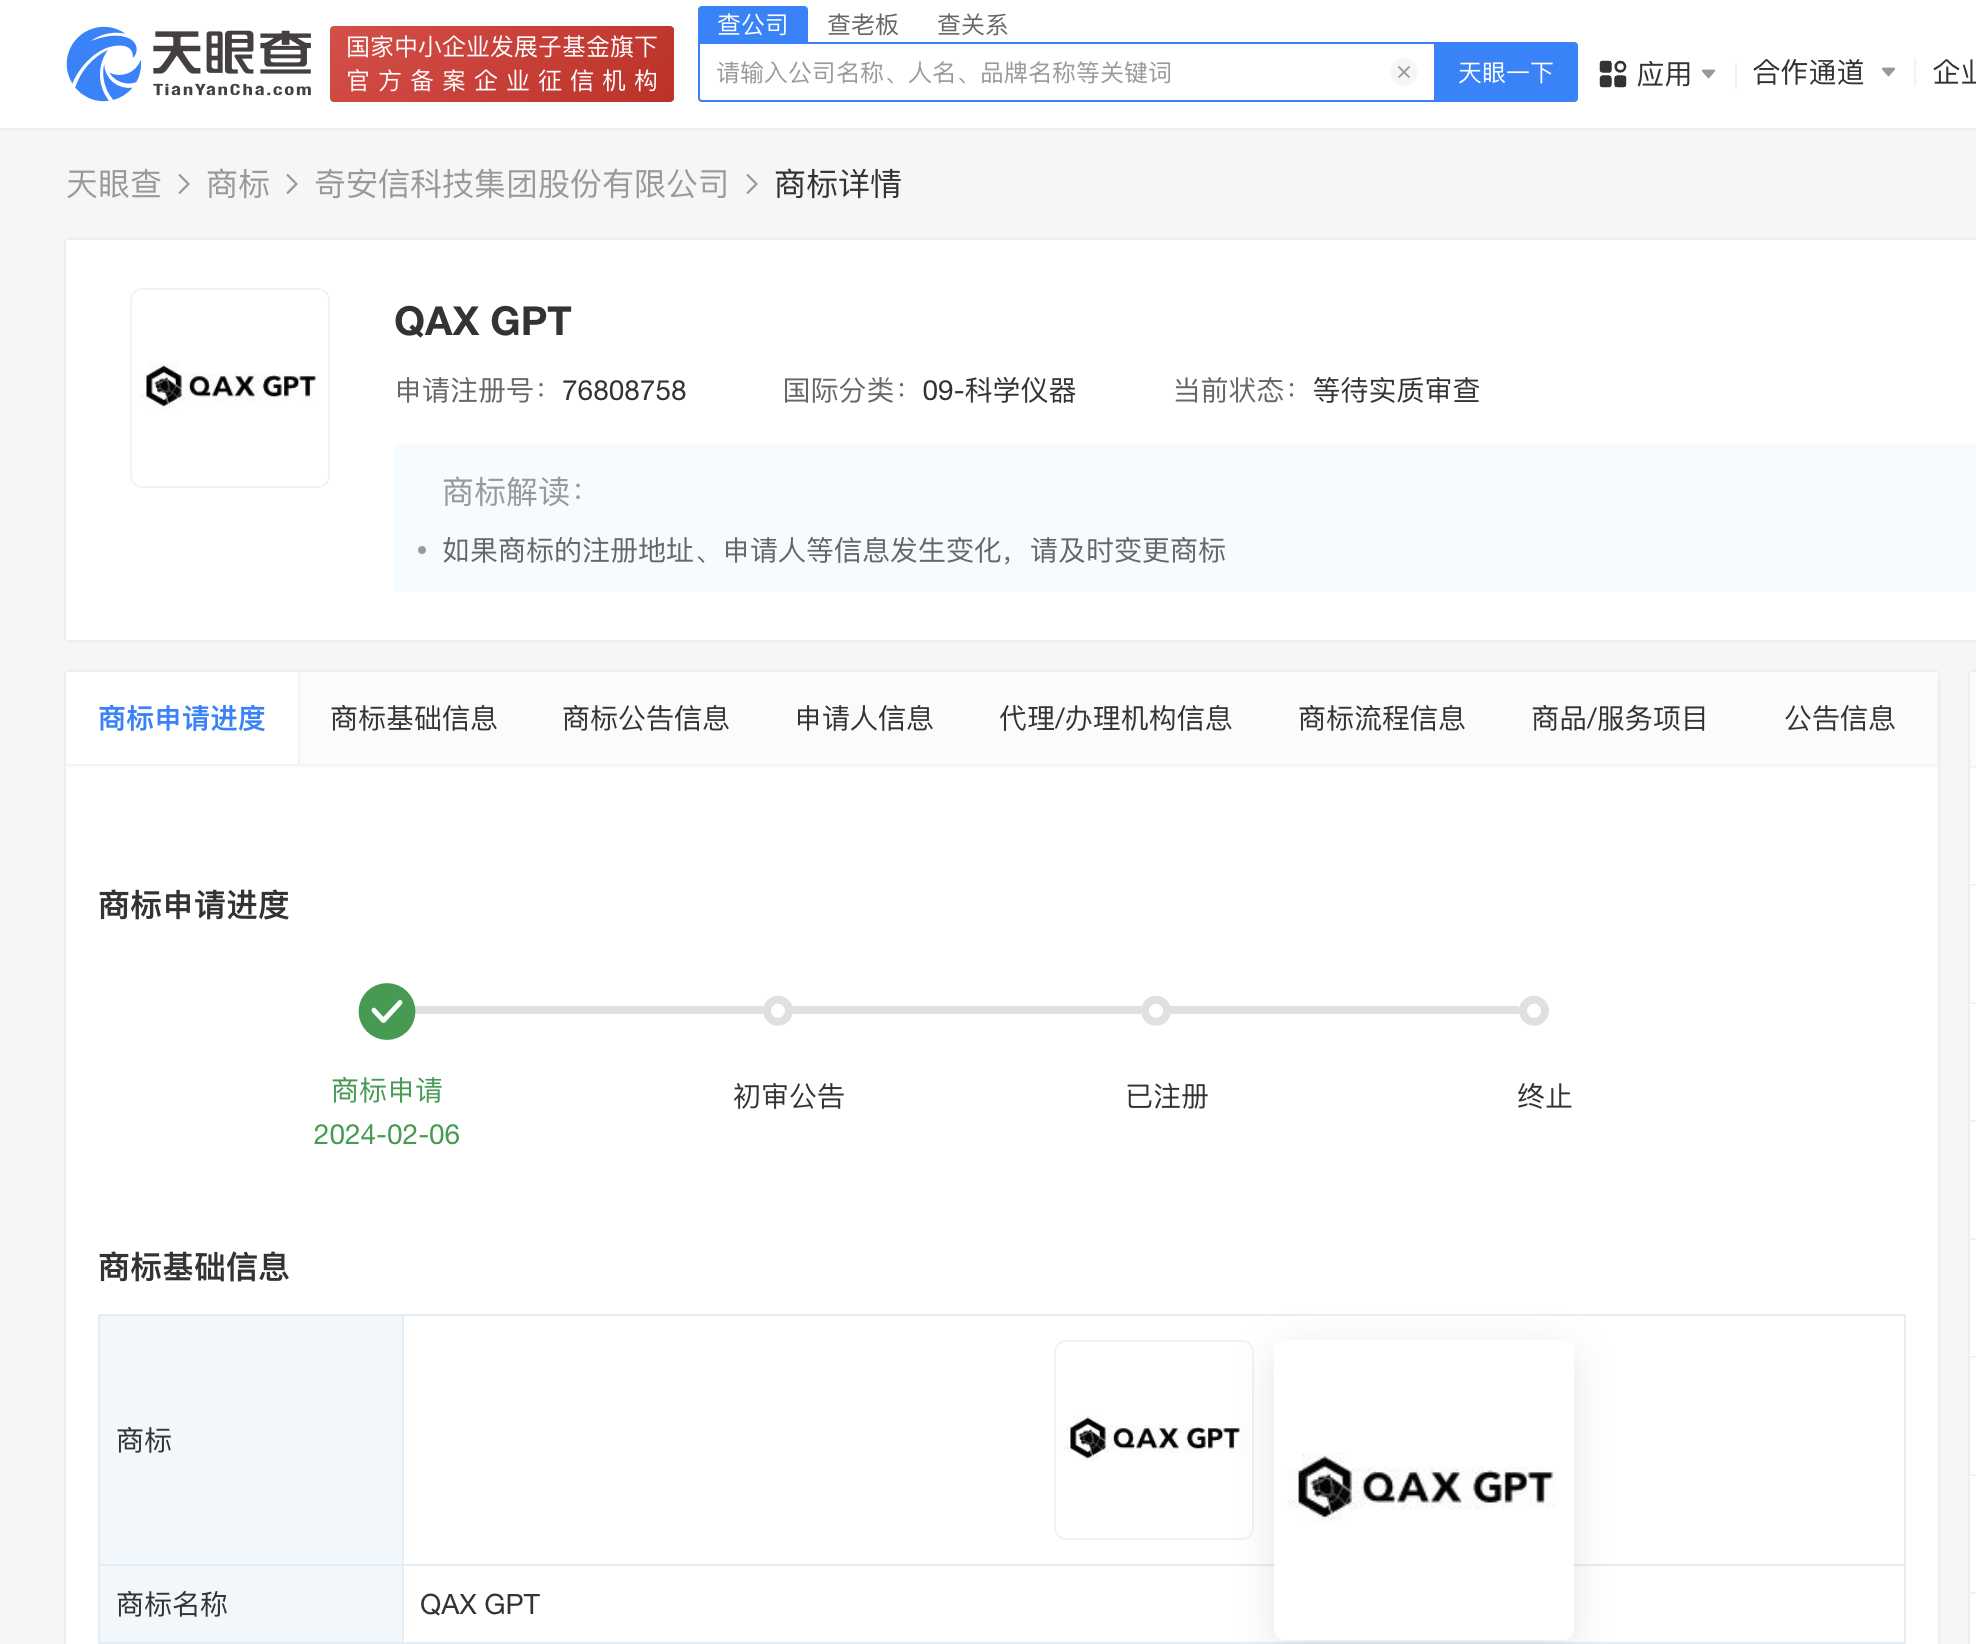The height and width of the screenshot is (1644, 1976).
Task: Open the 商品/服务项目 tab
Action: [1619, 718]
